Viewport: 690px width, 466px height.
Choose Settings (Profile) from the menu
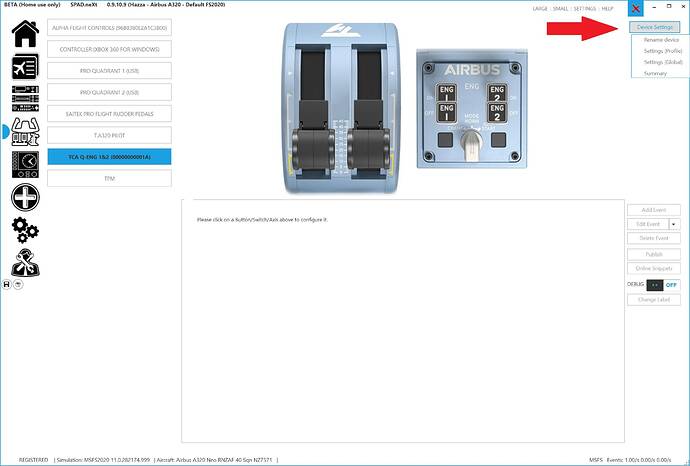click(663, 51)
